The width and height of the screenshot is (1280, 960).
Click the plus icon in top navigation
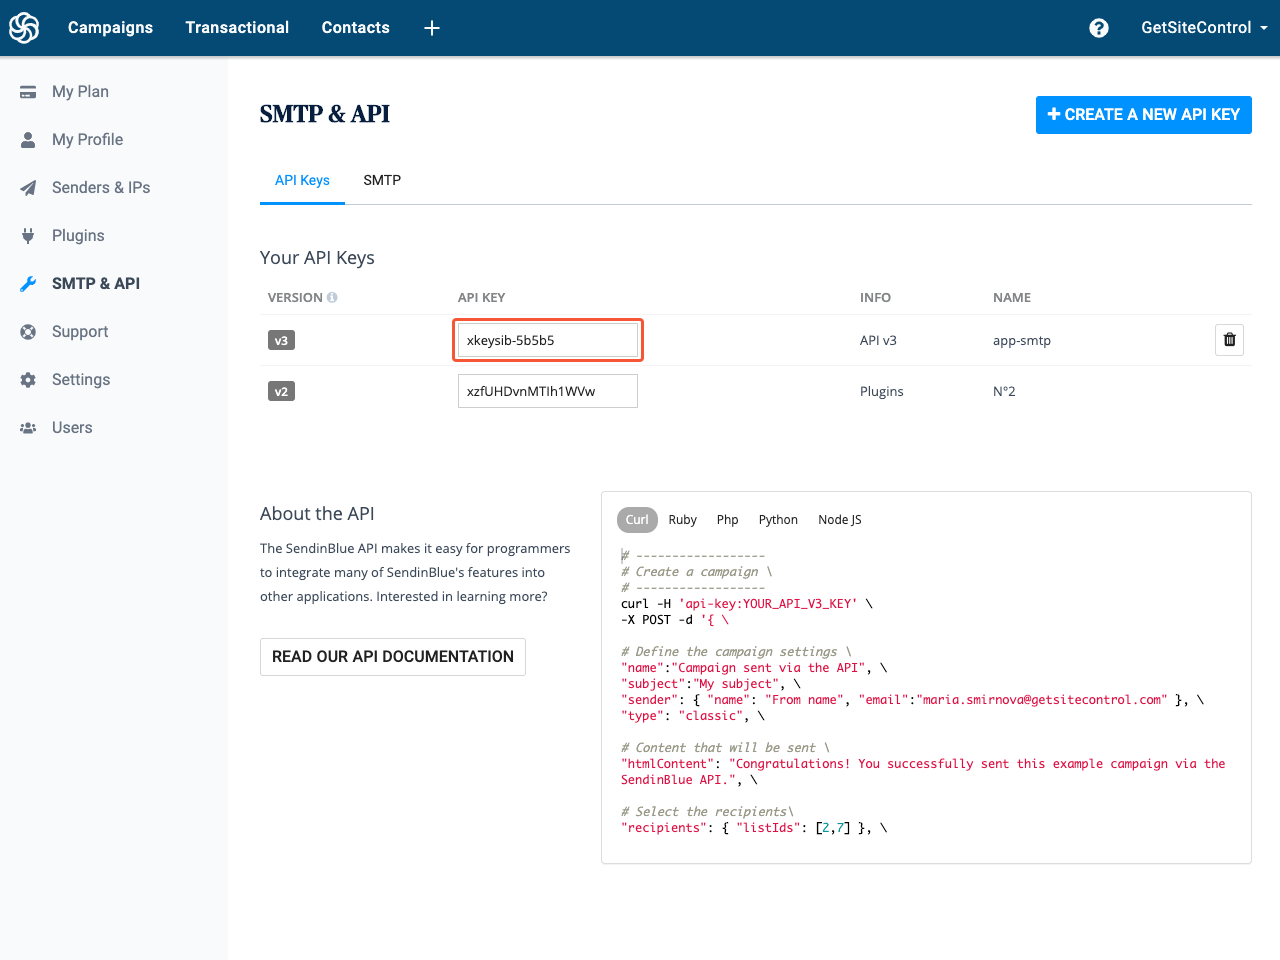click(x=432, y=28)
